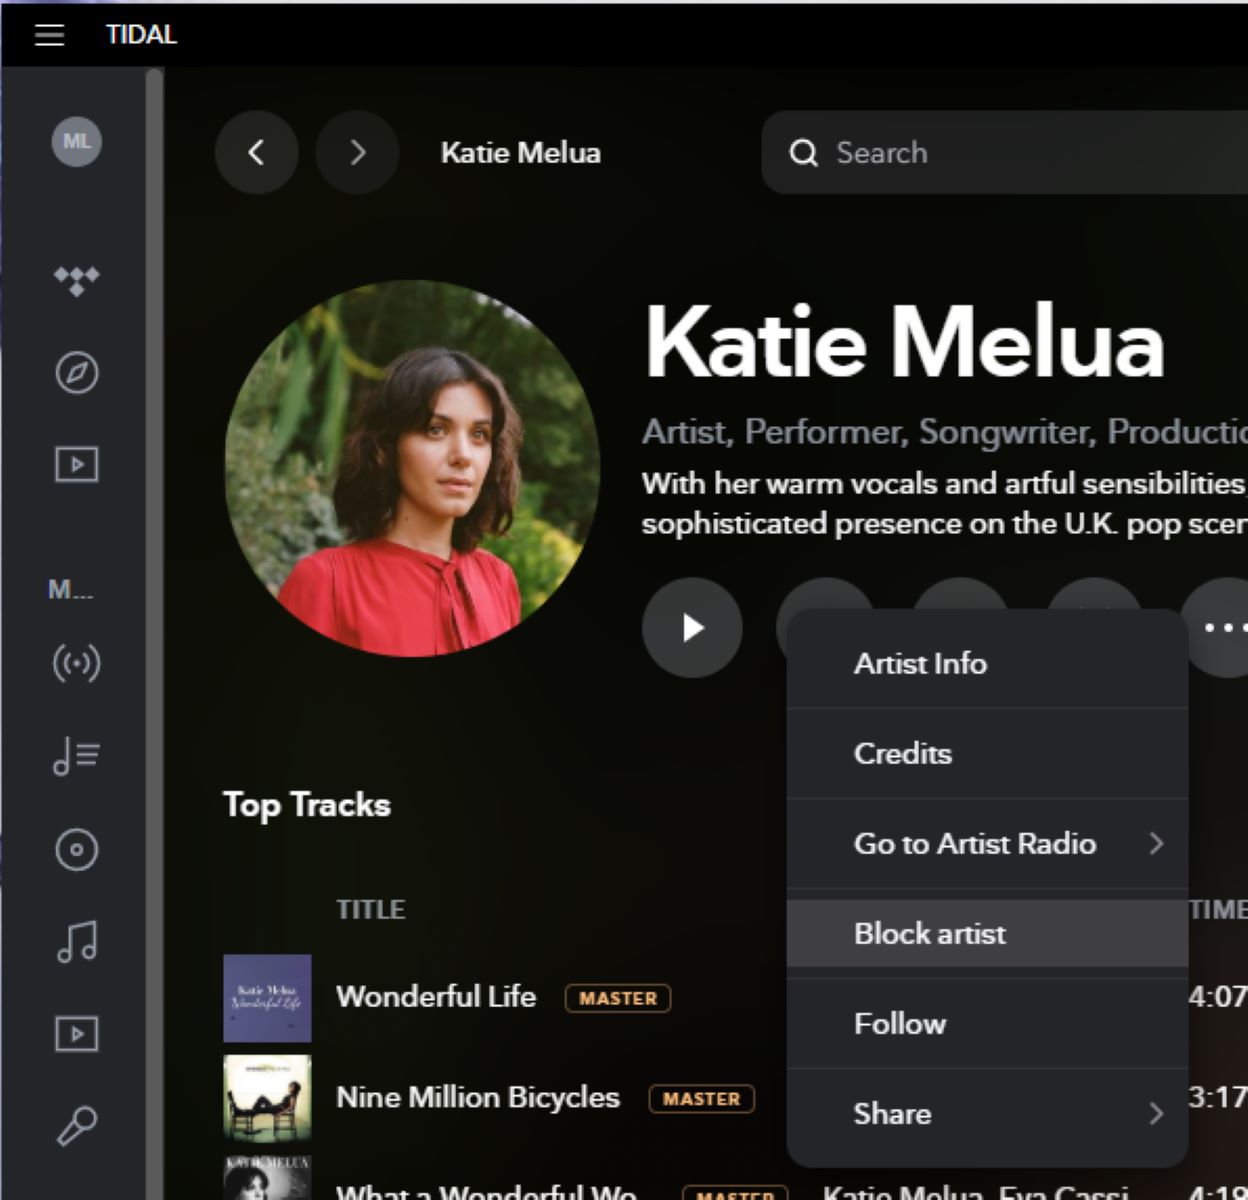Image resolution: width=1248 pixels, height=1200 pixels.
Task: Click the ML profile avatar
Action: tap(77, 141)
